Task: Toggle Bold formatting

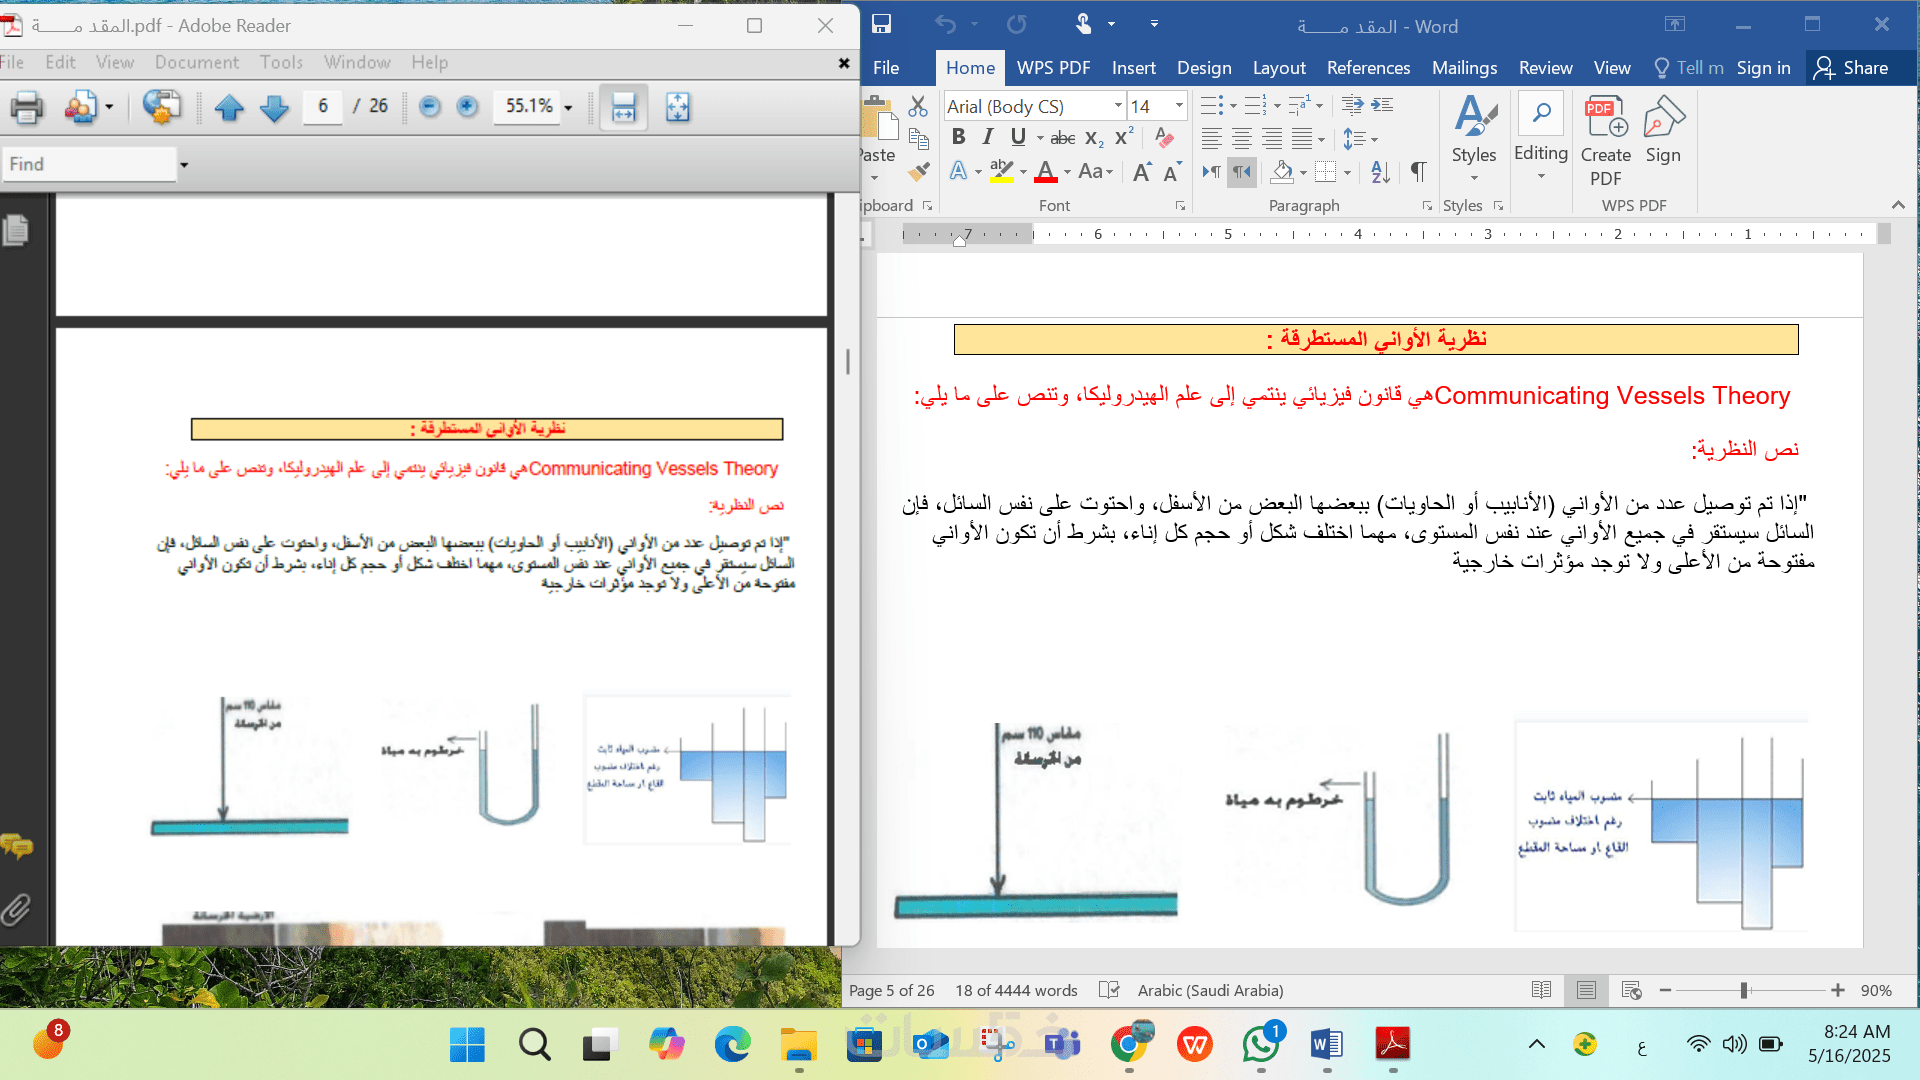Action: coord(958,137)
